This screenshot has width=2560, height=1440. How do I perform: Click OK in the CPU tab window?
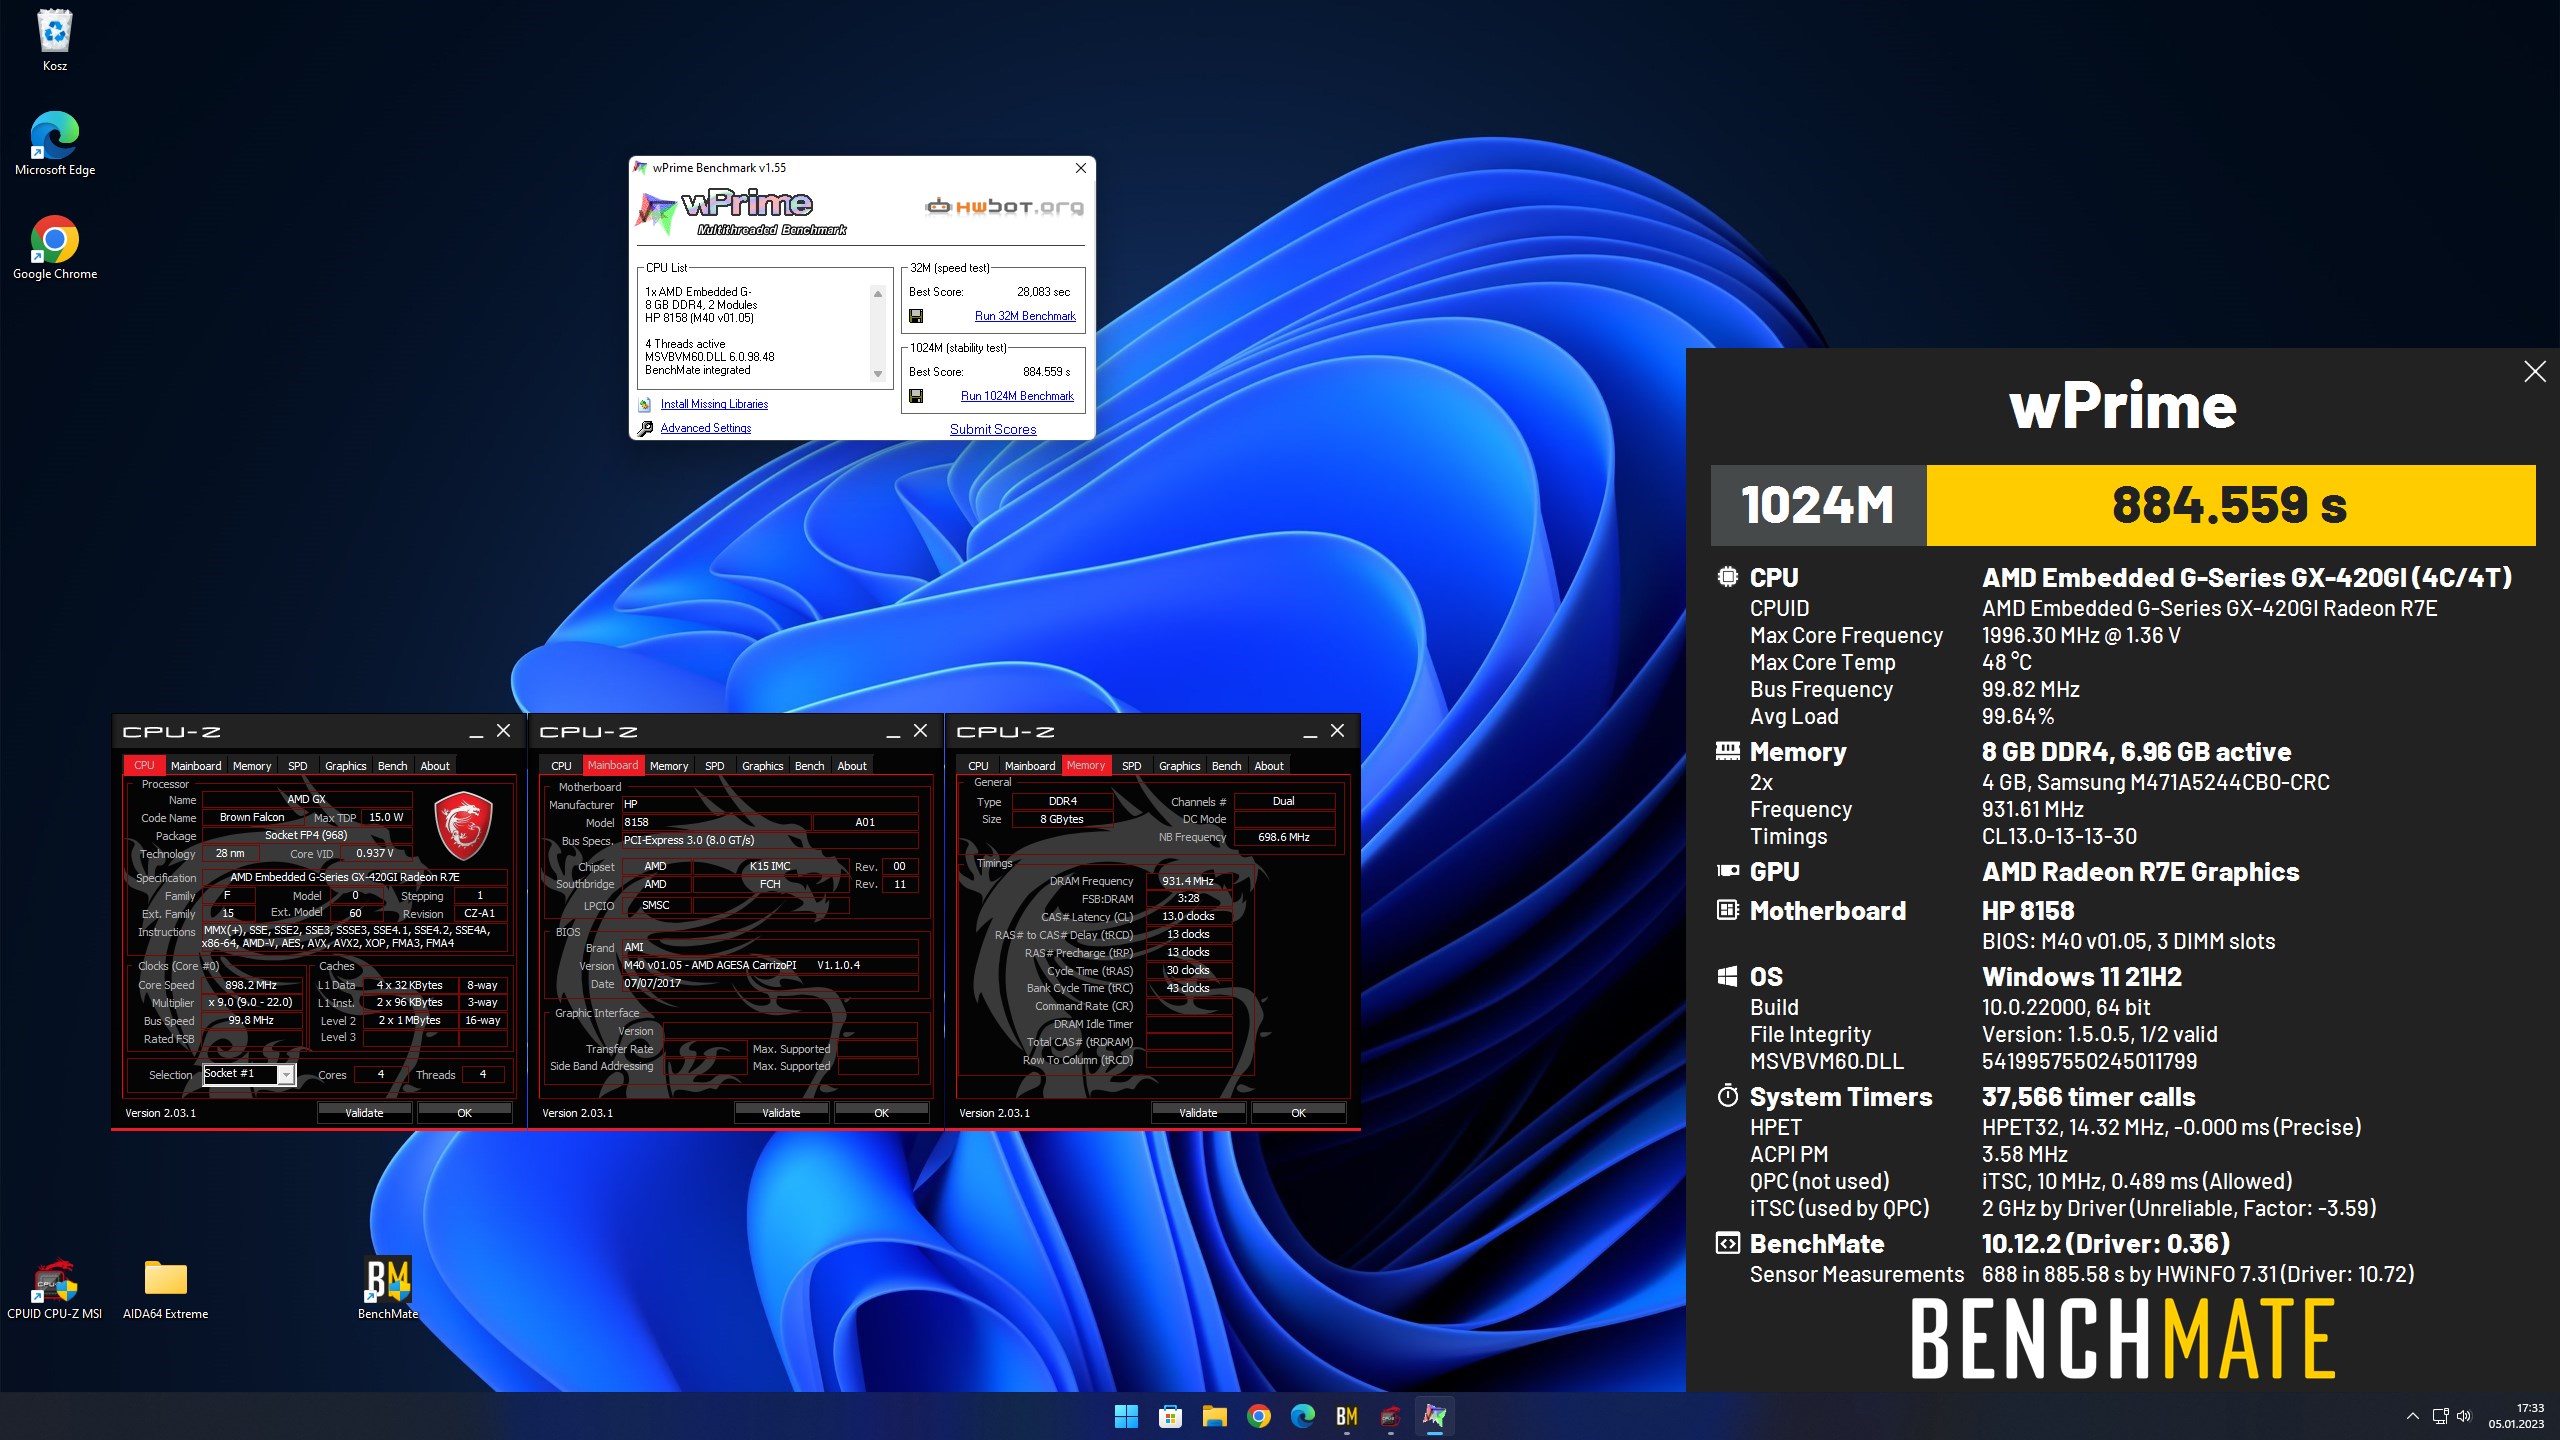(464, 1112)
